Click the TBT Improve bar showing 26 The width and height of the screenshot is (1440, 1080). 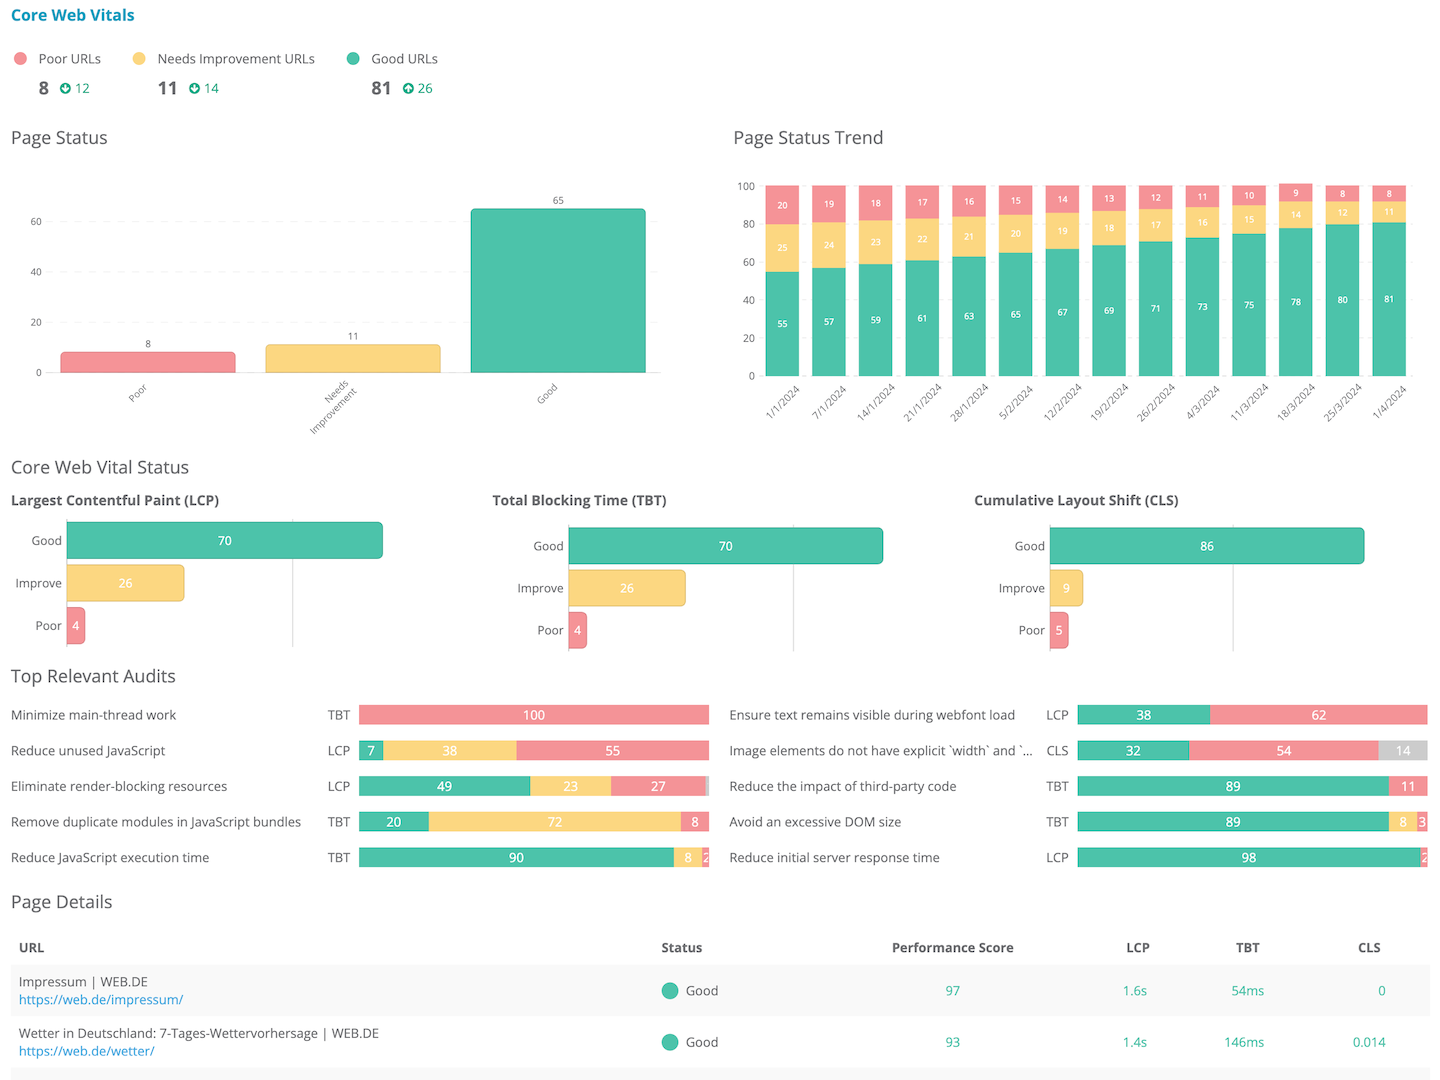click(627, 588)
